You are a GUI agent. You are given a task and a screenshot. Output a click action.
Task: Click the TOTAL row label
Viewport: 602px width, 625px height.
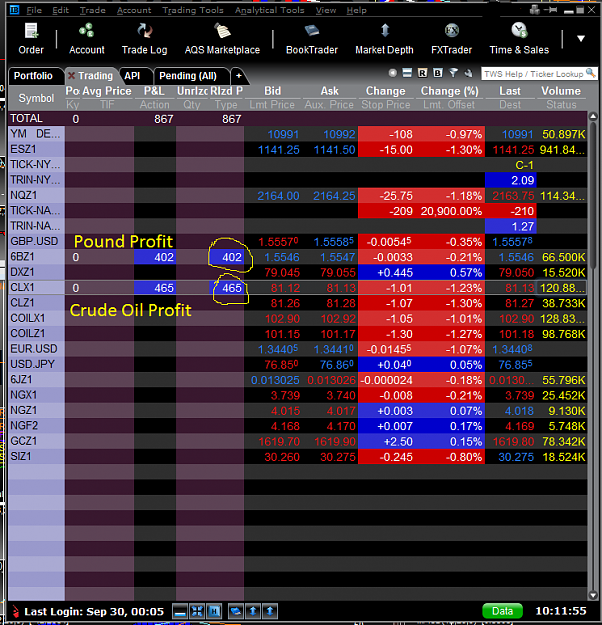pyautogui.click(x=26, y=118)
